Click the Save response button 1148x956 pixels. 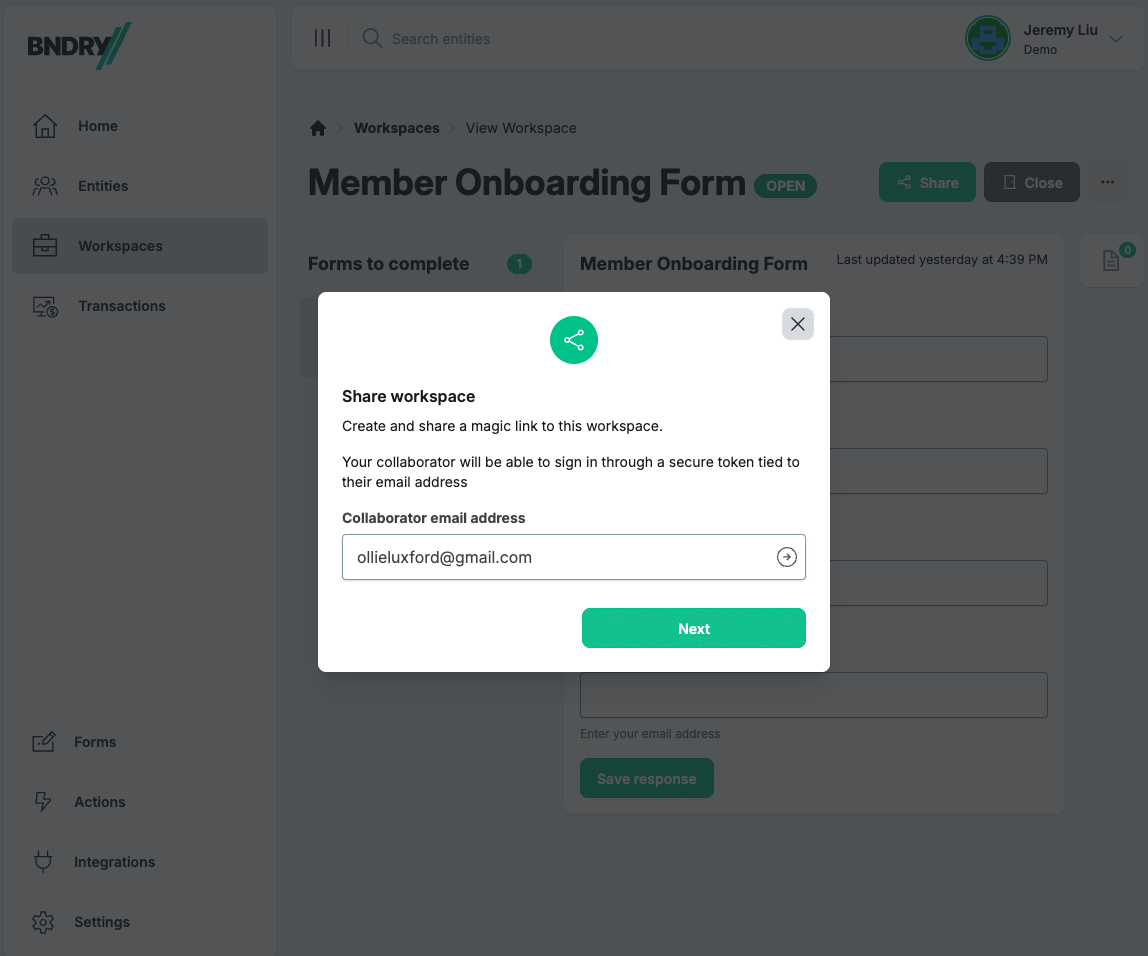(647, 779)
